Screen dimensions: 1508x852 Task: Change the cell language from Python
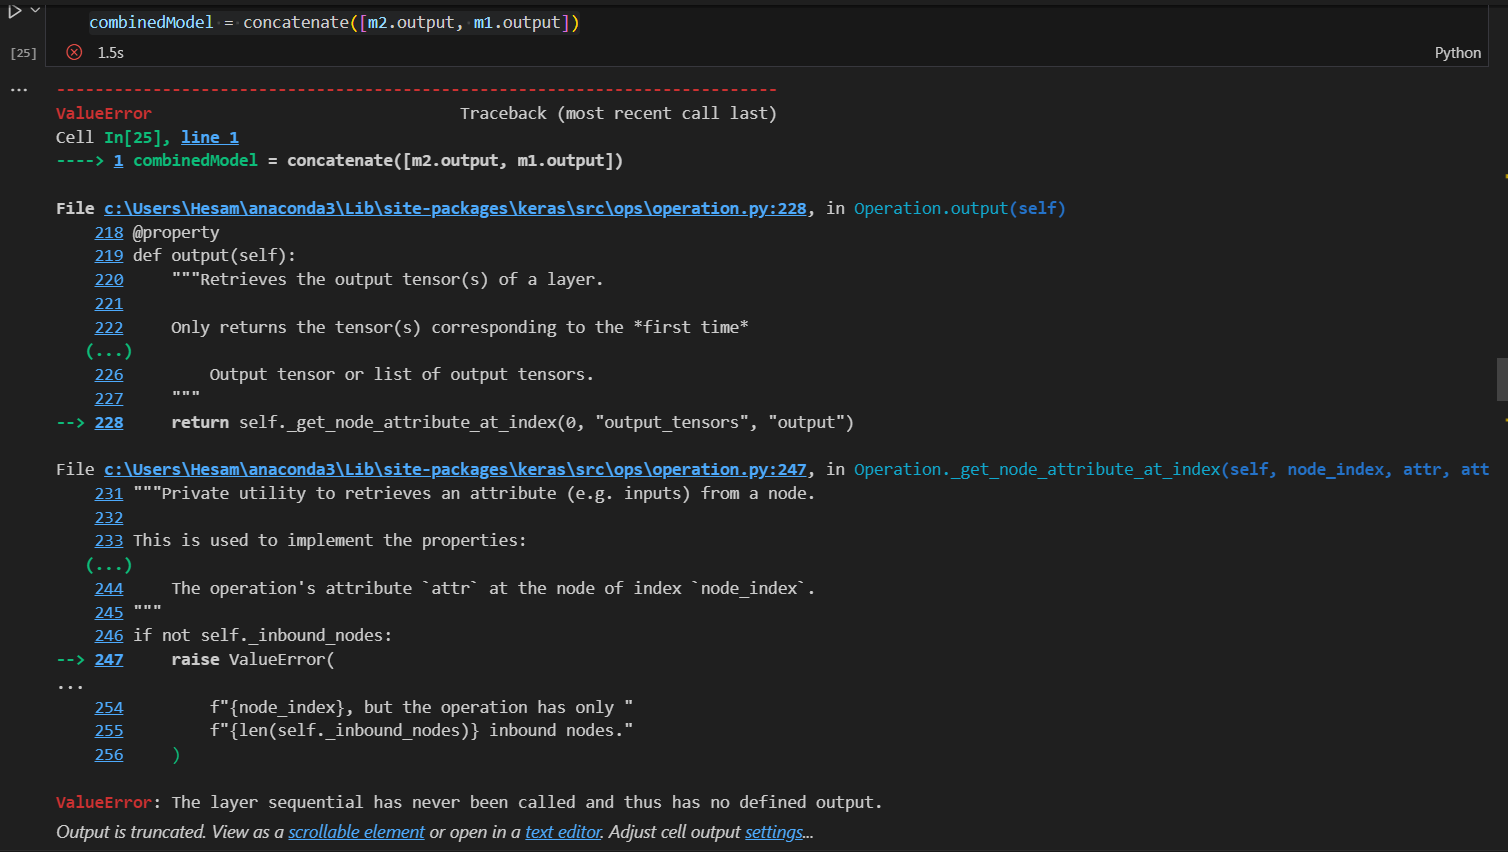(x=1457, y=53)
